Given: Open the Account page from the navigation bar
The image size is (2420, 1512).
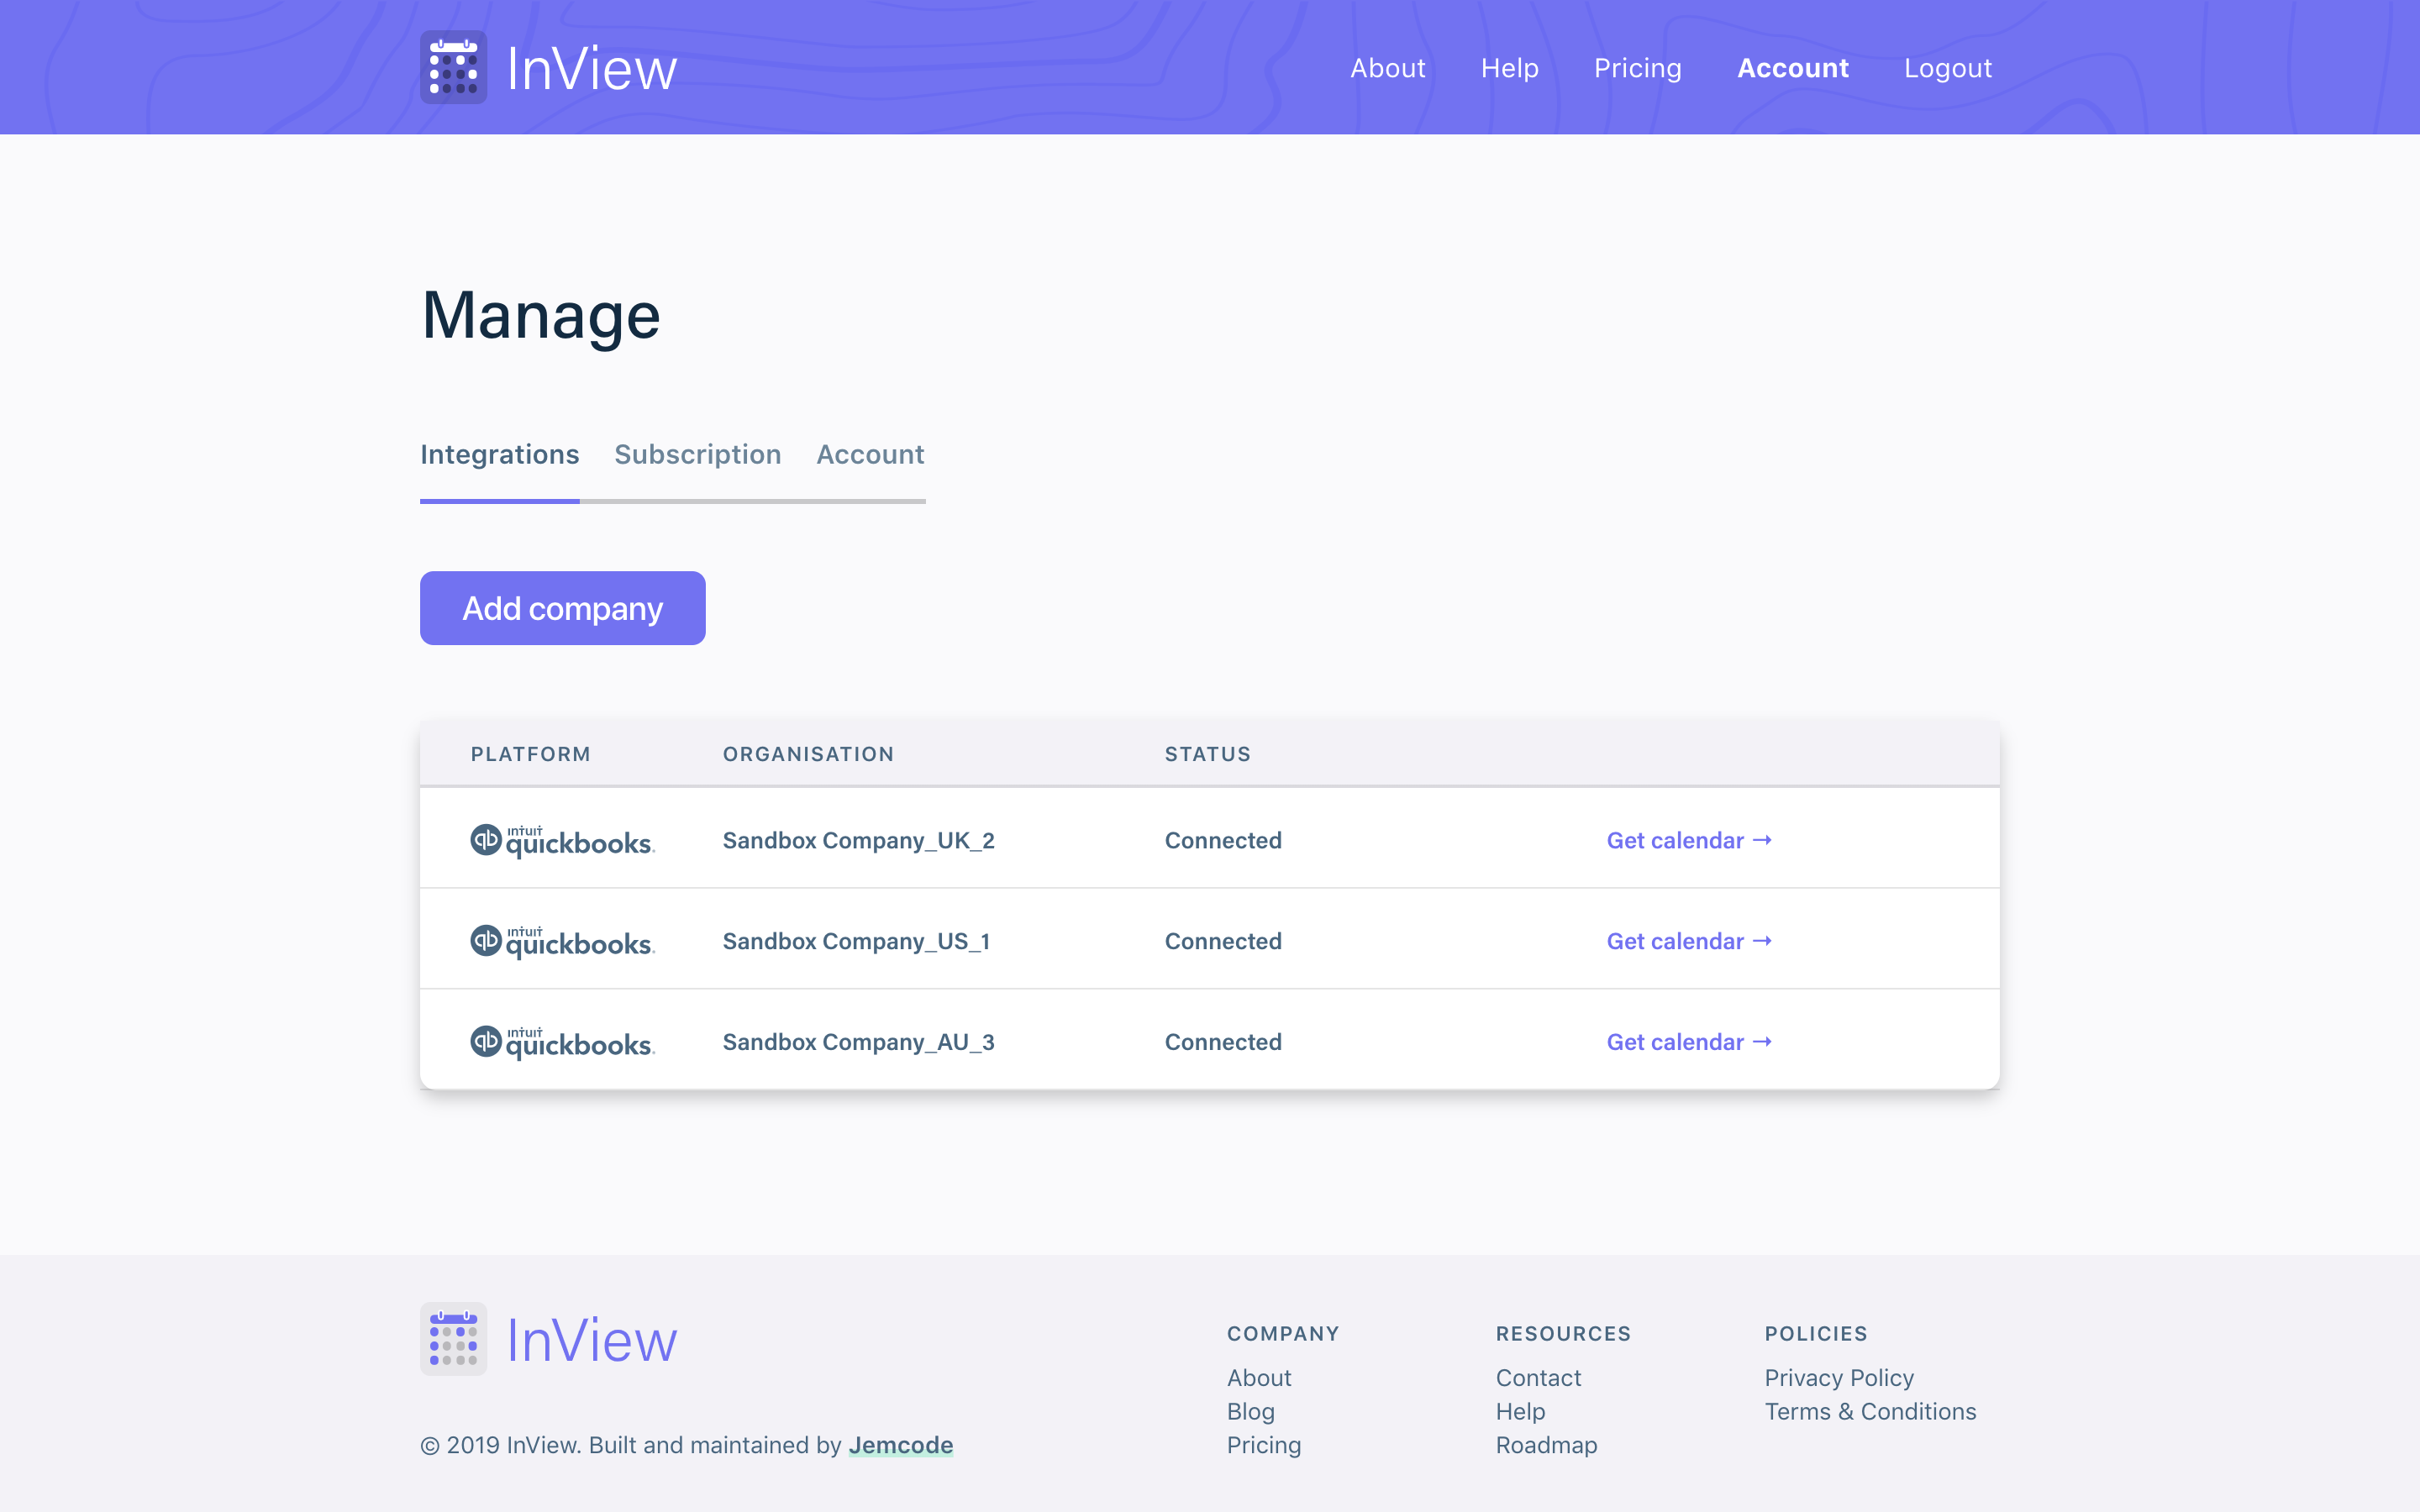Looking at the screenshot, I should [x=1792, y=67].
